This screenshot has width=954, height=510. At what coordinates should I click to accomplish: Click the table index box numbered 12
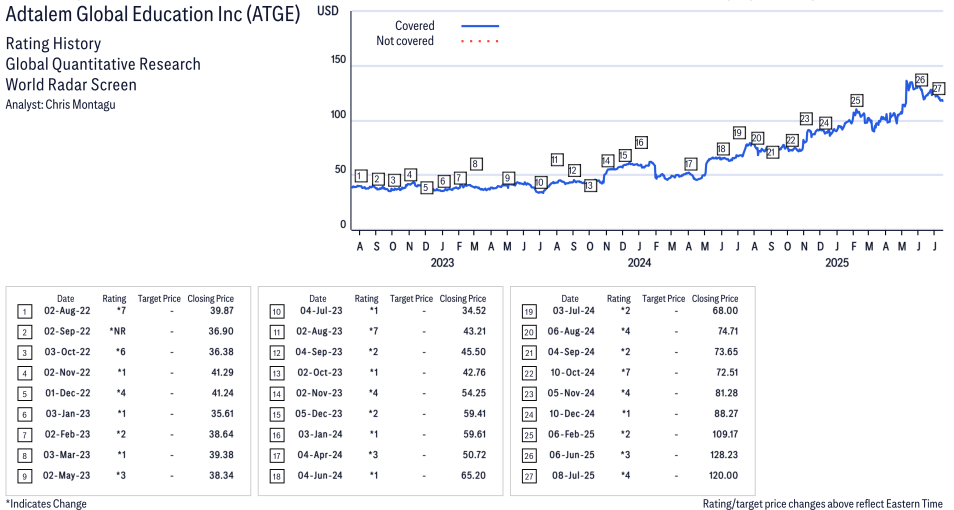tap(277, 353)
